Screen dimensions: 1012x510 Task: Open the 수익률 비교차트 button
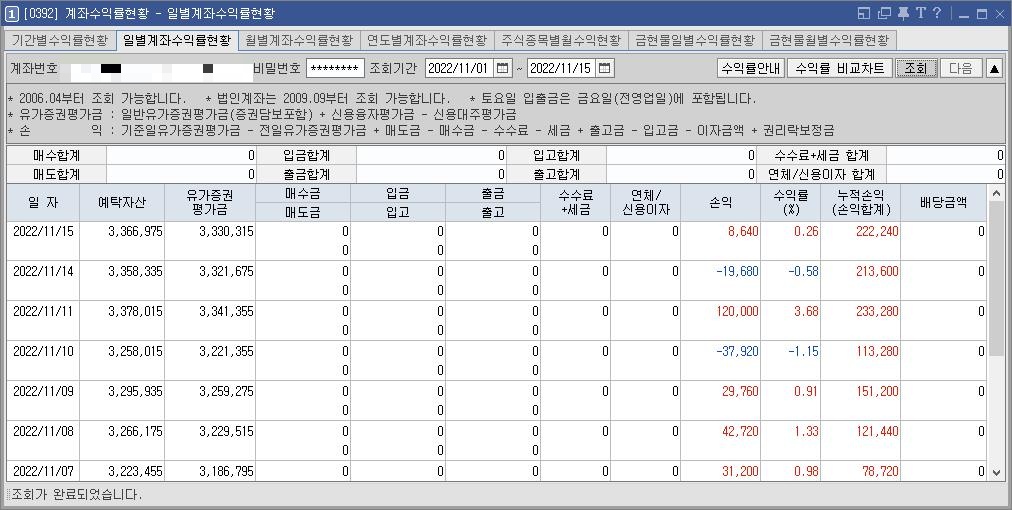click(x=840, y=68)
